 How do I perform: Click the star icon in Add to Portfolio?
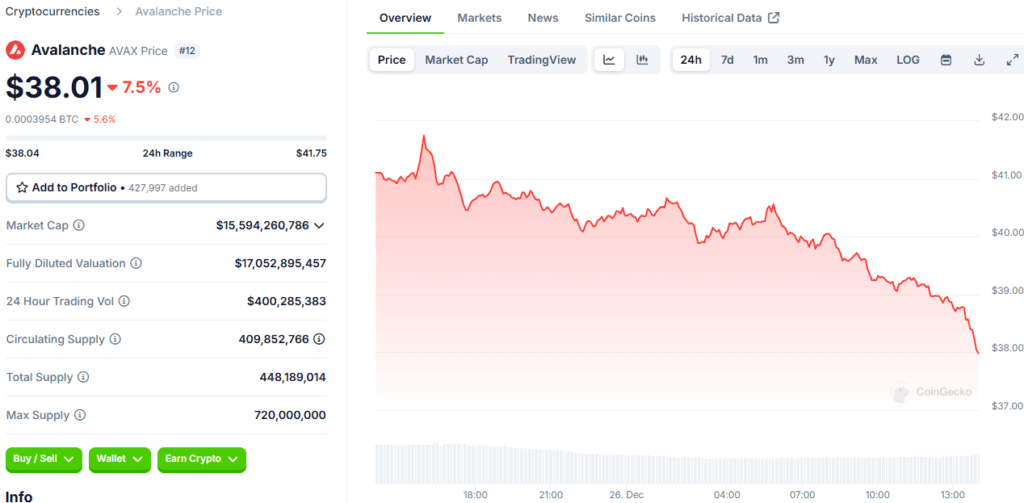tap(22, 187)
